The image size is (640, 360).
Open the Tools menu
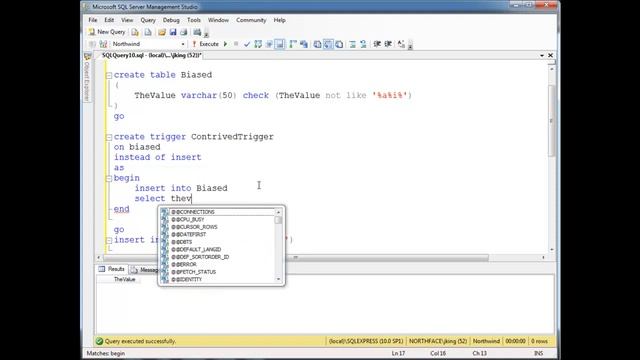point(194,20)
